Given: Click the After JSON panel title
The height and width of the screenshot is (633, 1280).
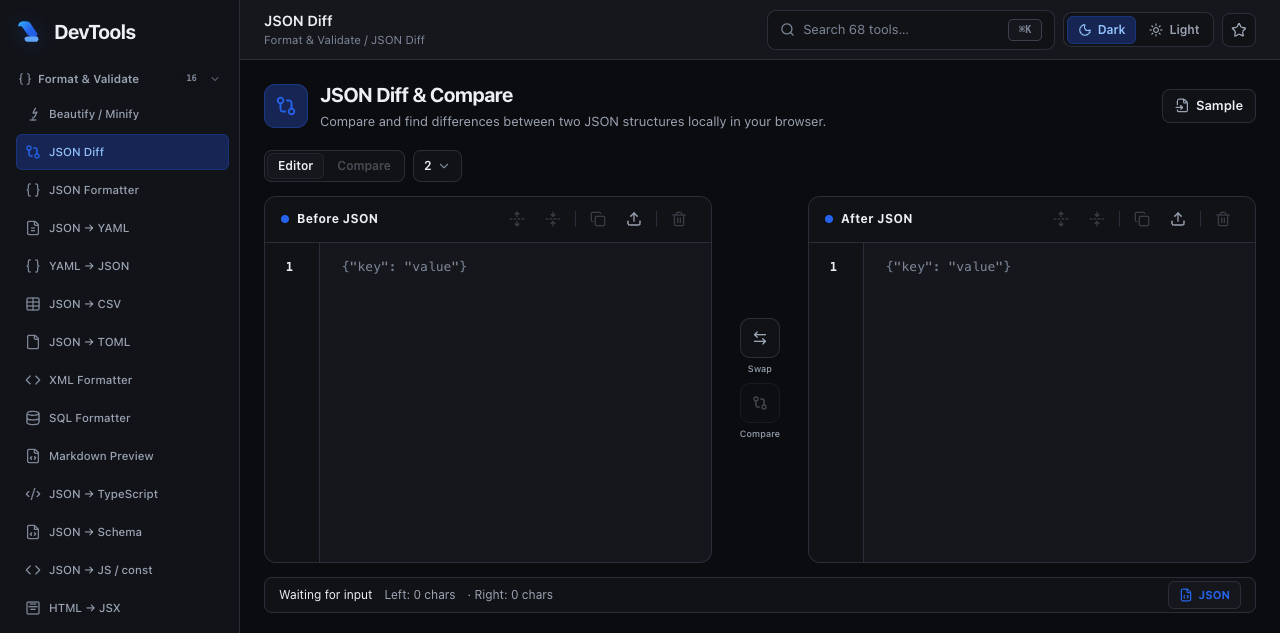Looking at the screenshot, I should 877,219.
